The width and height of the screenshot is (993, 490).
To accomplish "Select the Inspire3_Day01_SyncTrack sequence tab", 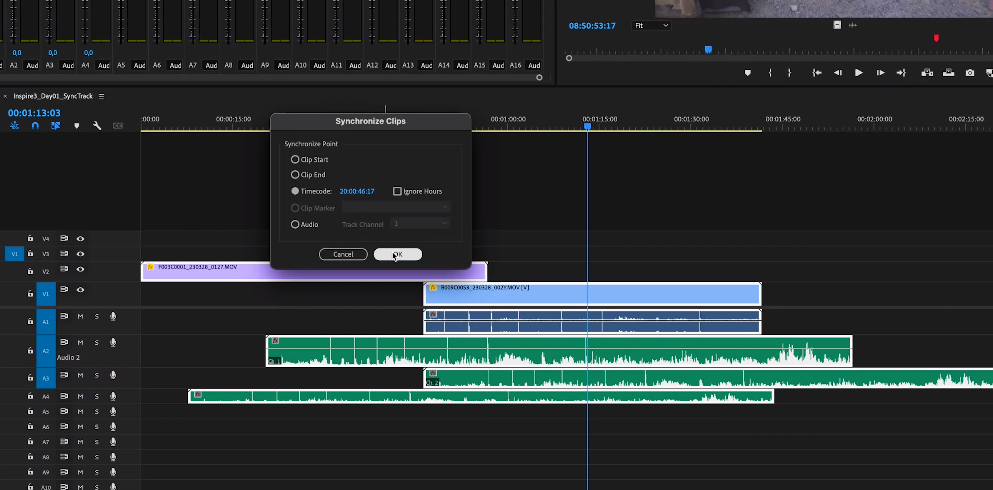I will (x=53, y=96).
